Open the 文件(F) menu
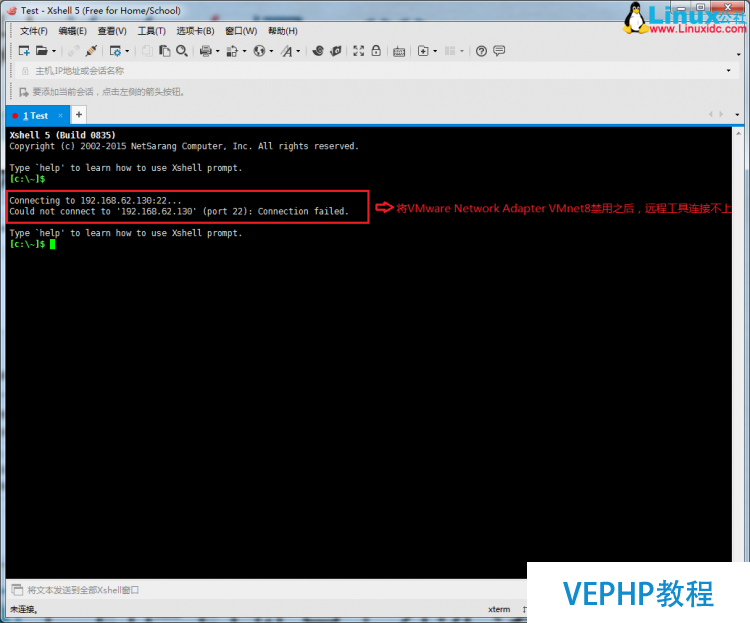Viewport: 750px width, 623px height. pos(33,31)
